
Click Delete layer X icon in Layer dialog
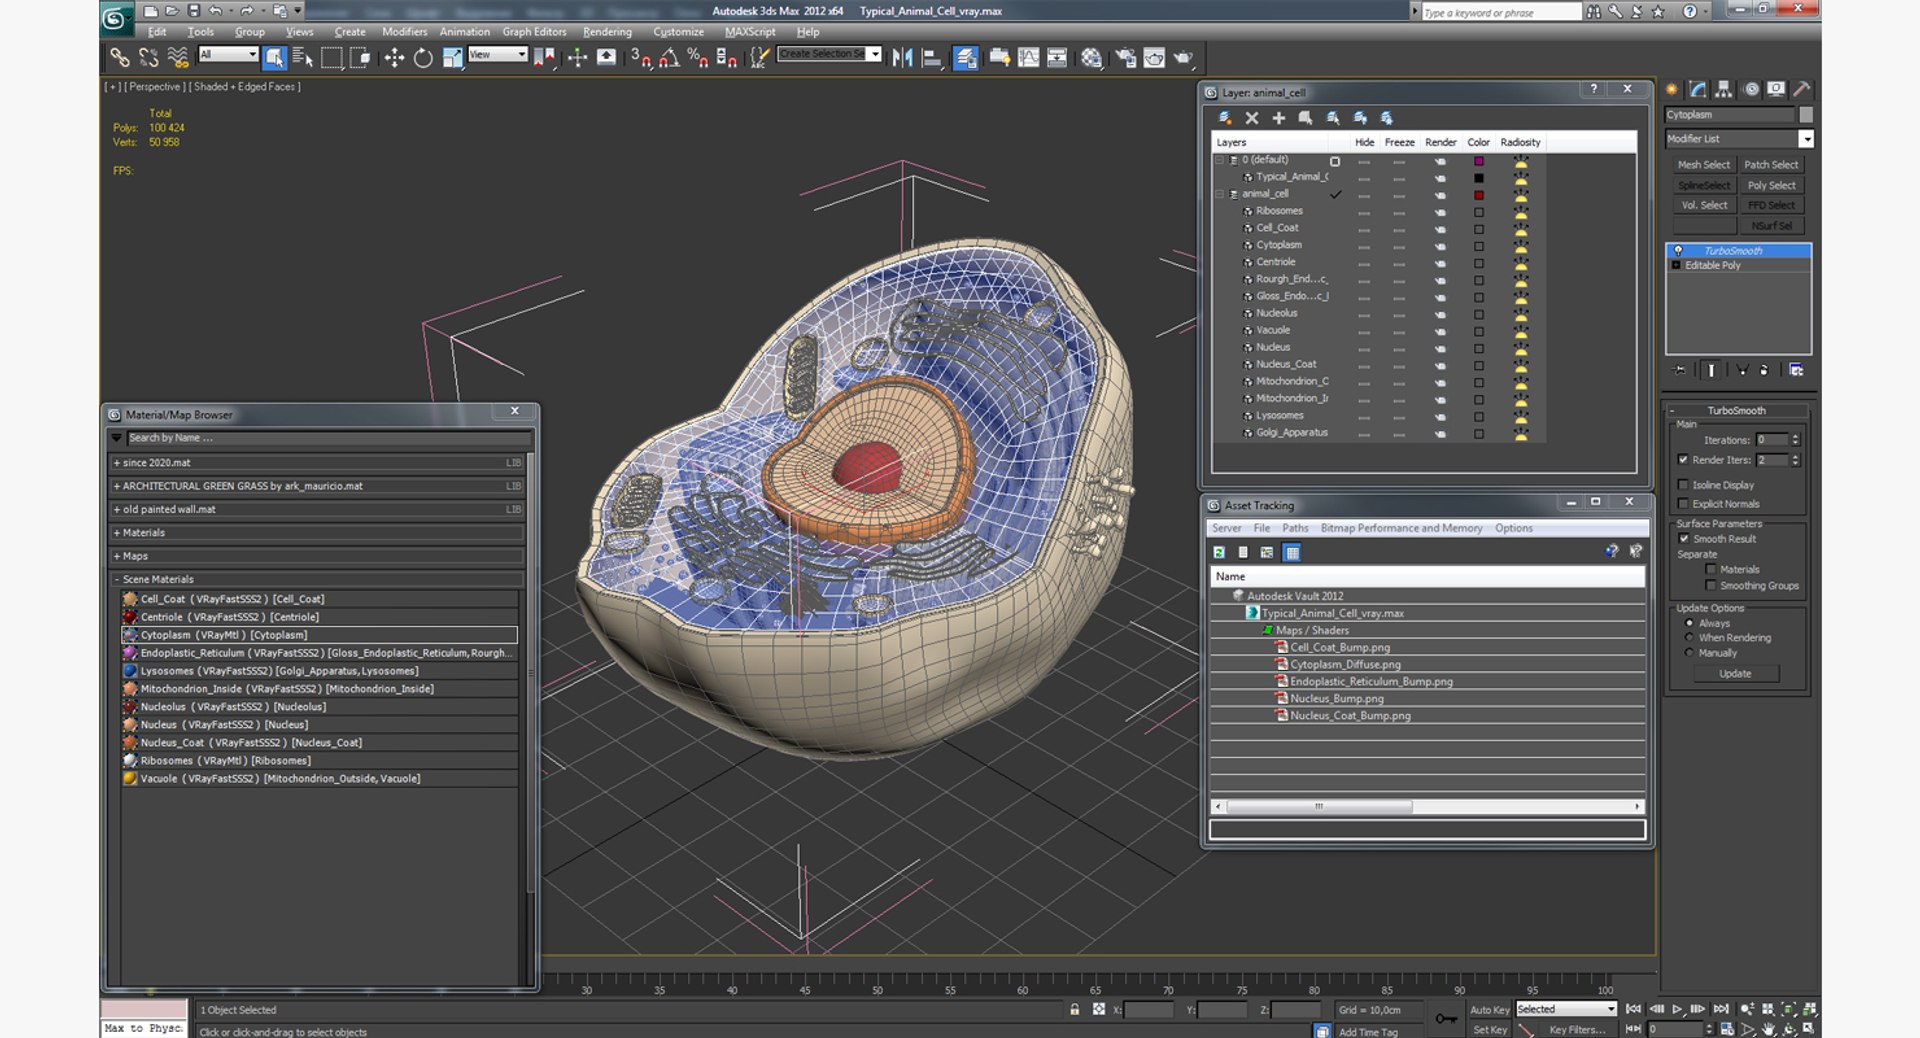(x=1252, y=118)
